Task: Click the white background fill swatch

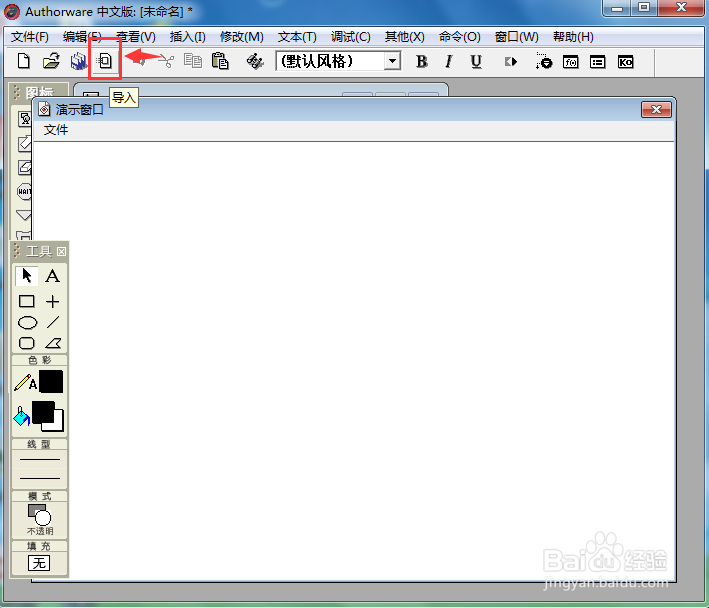Action: [59, 424]
